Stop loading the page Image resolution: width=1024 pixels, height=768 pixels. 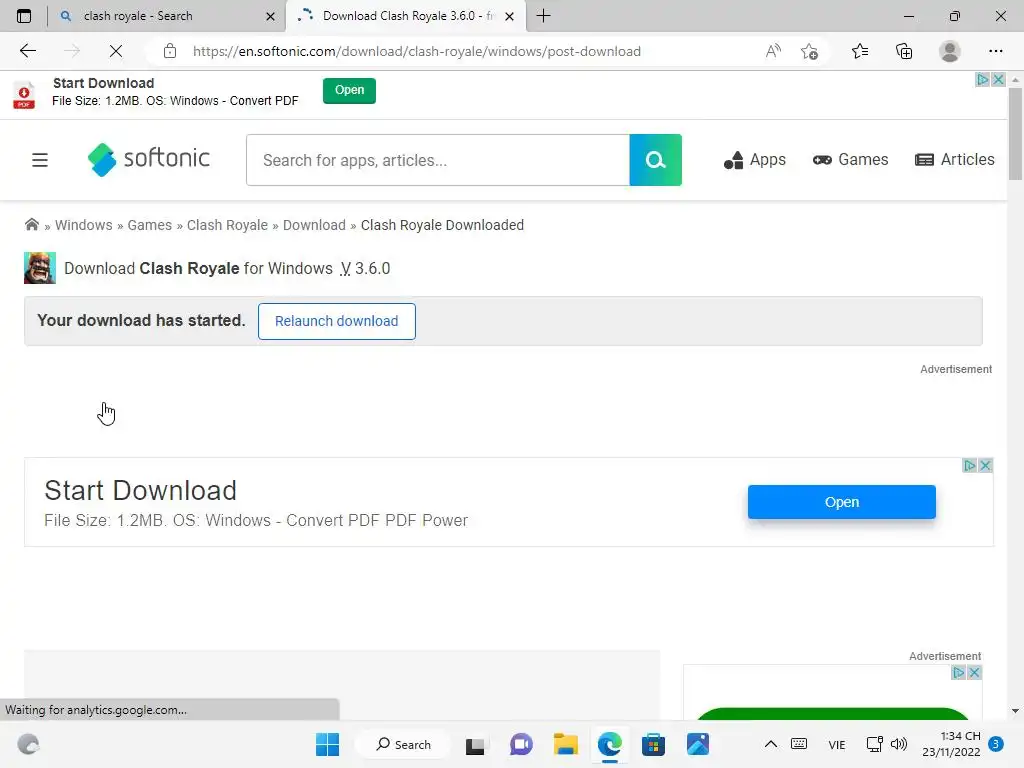pos(116,51)
